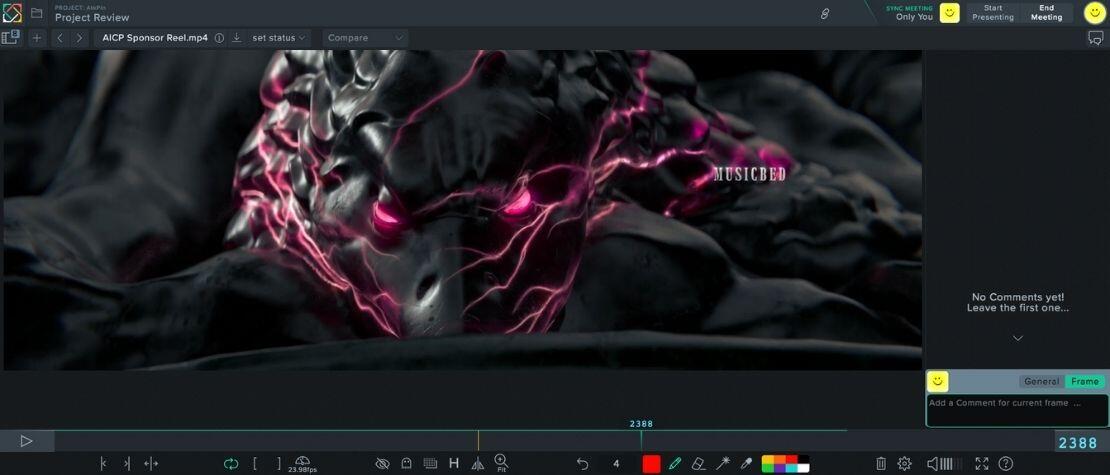Click the frame 2388 playhead on timeline
This screenshot has height=475, width=1110.
click(x=641, y=441)
